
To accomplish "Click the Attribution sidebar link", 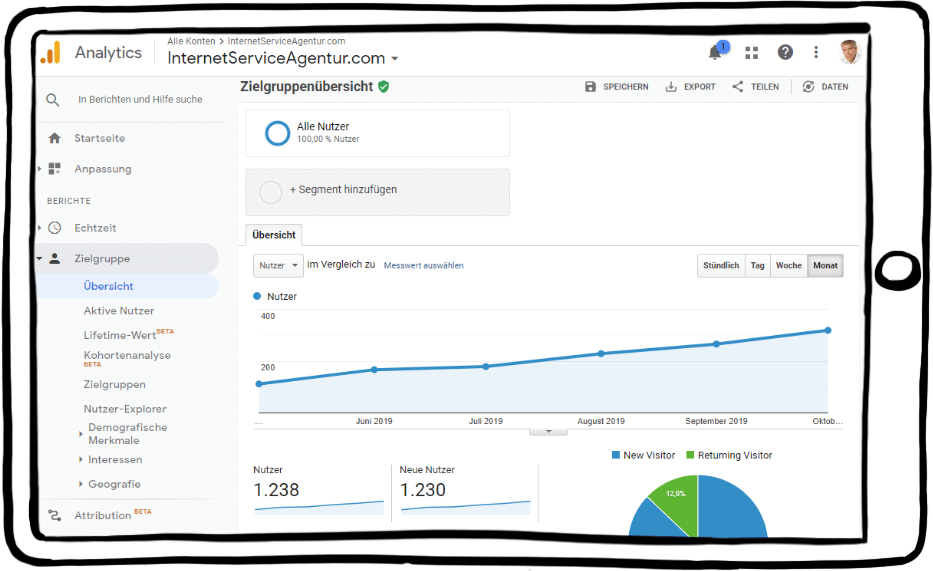I will click(102, 515).
